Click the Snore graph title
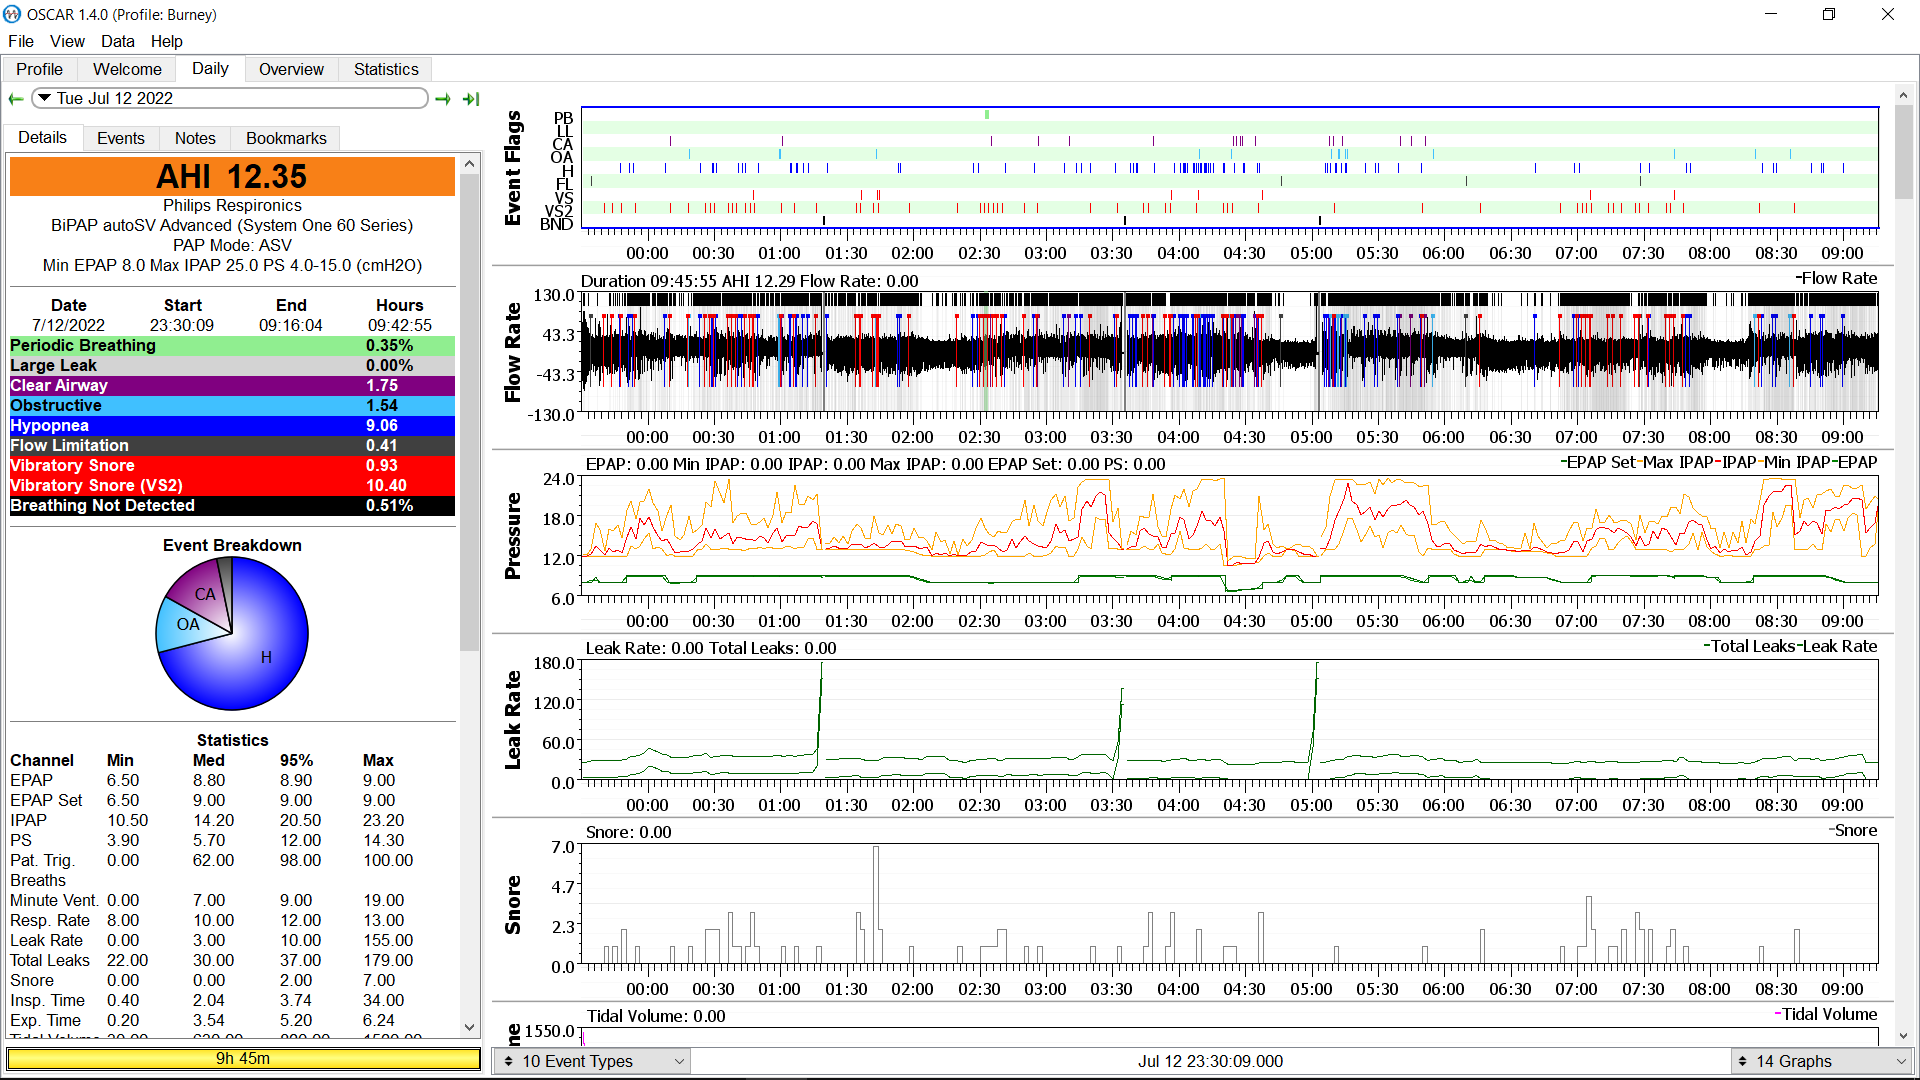Screen dimensions: 1920x1080 click(513, 905)
